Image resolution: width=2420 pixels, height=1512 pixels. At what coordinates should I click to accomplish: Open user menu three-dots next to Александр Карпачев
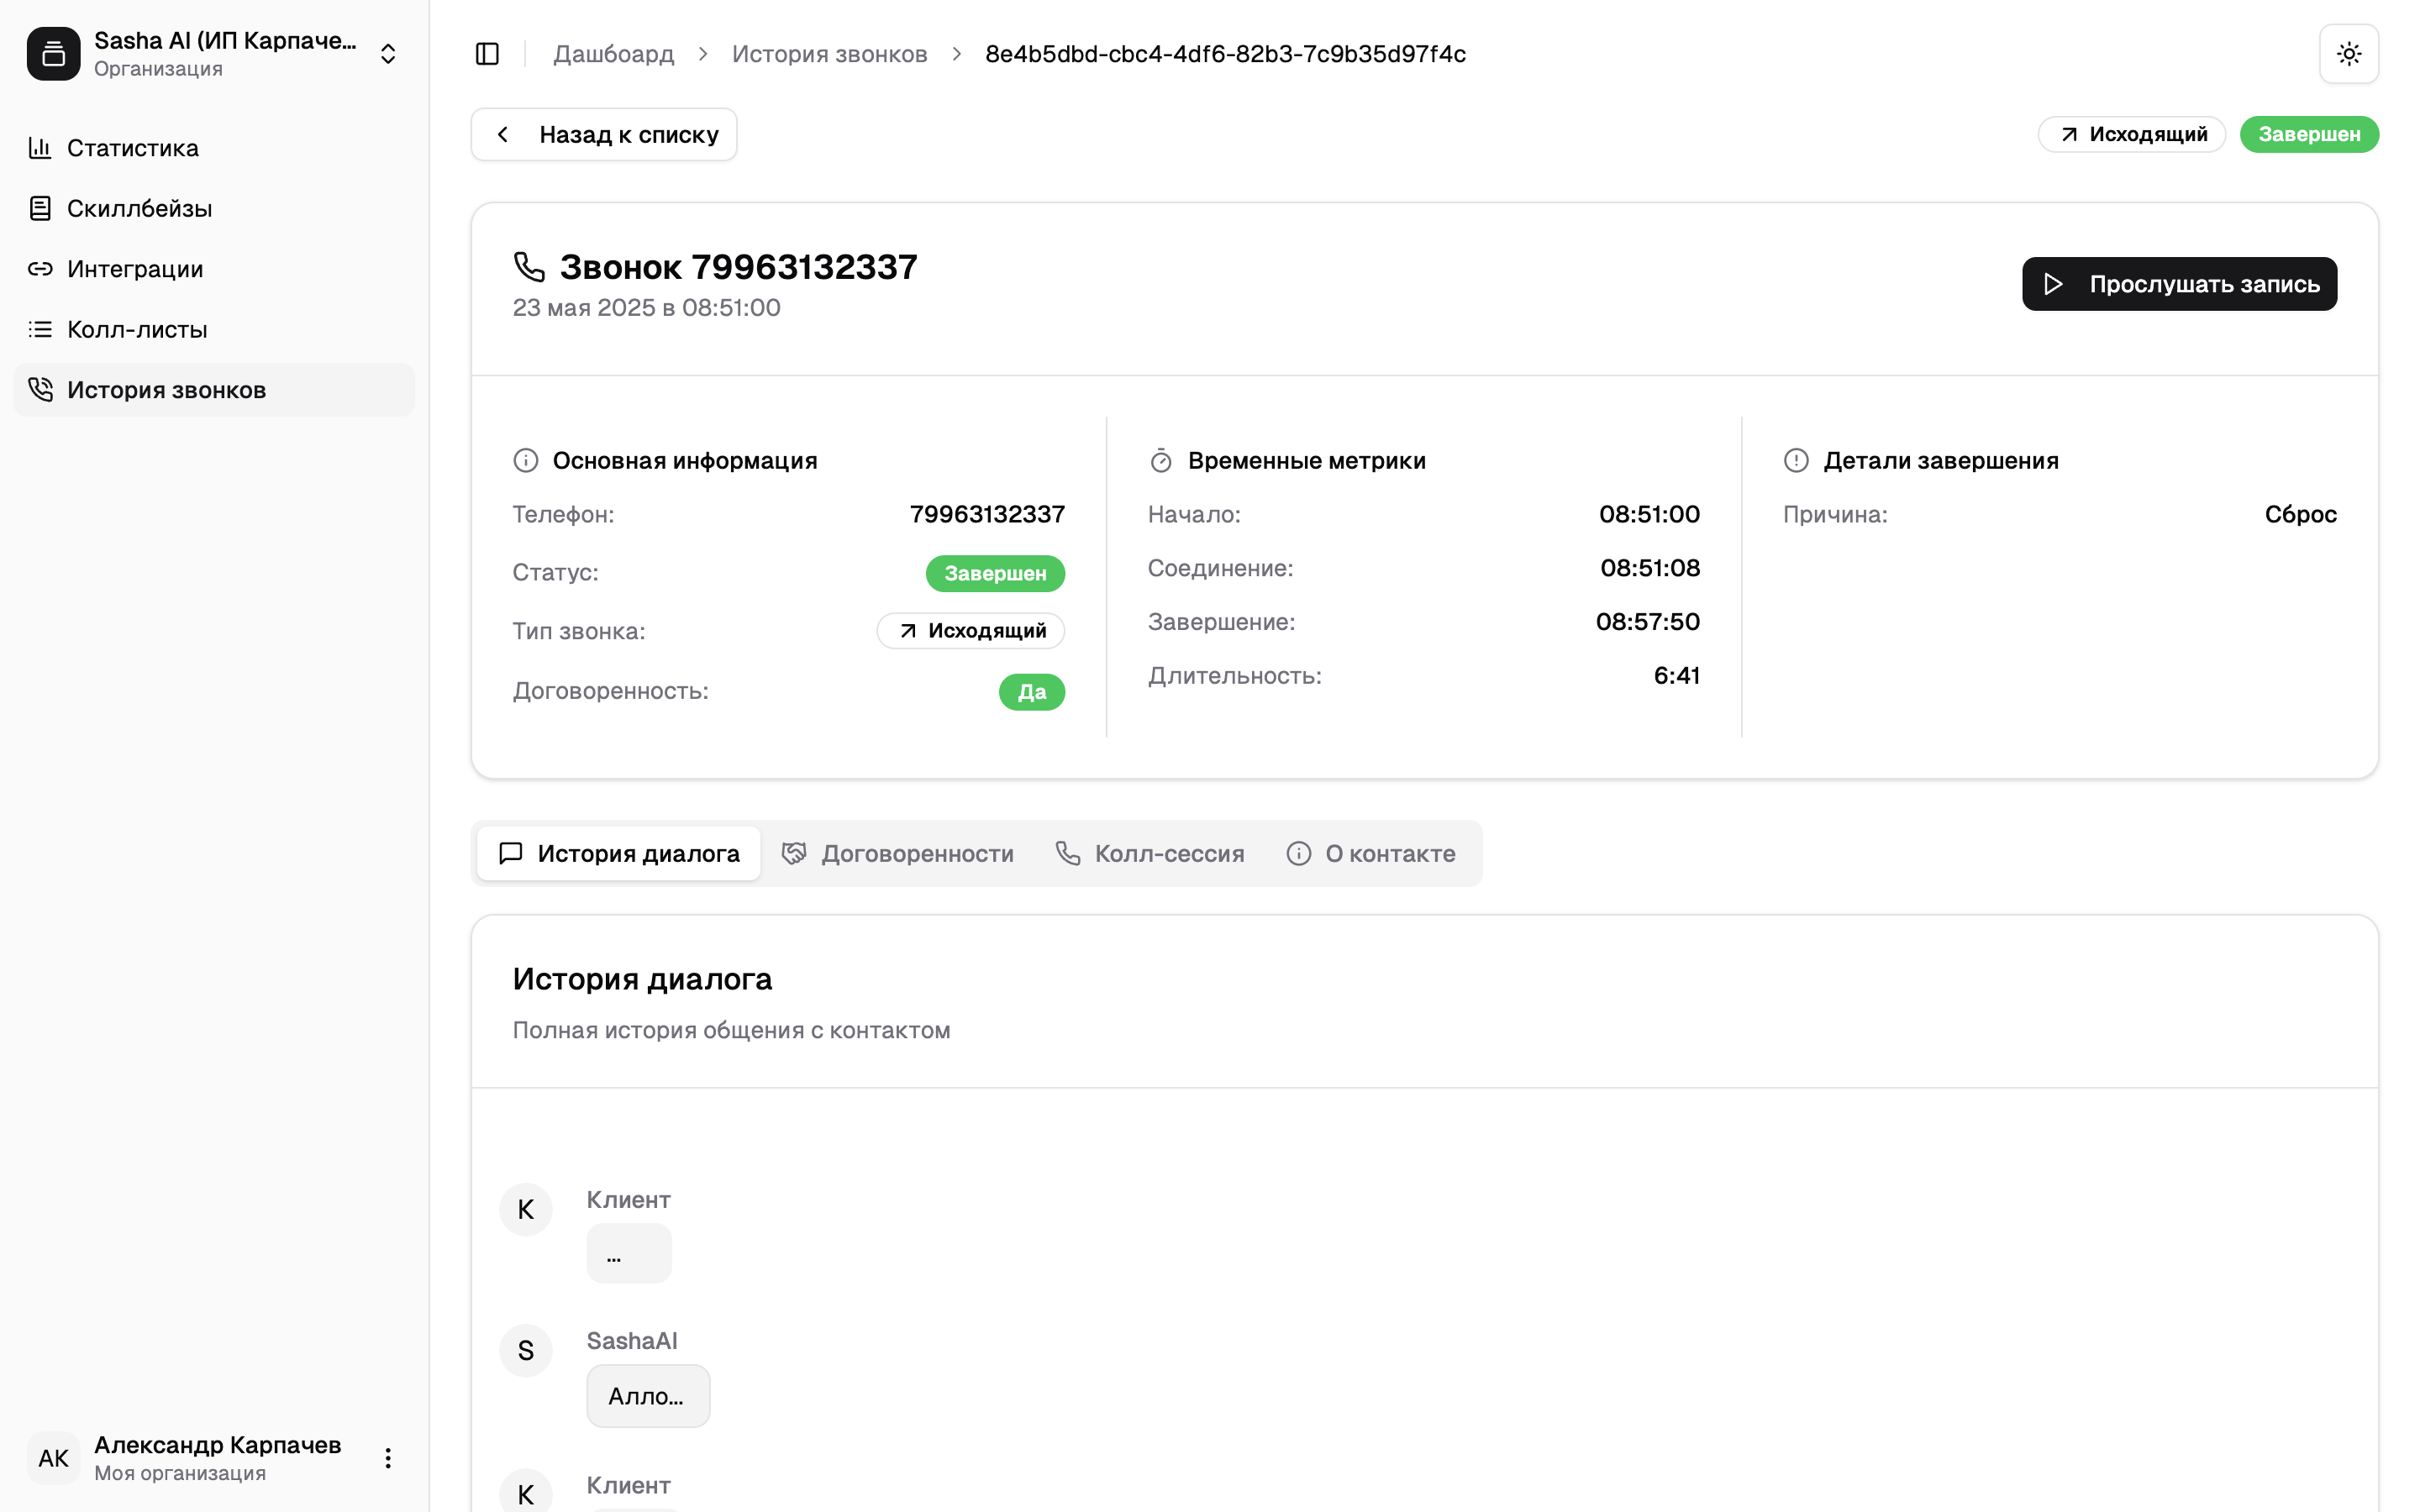pyautogui.click(x=388, y=1458)
